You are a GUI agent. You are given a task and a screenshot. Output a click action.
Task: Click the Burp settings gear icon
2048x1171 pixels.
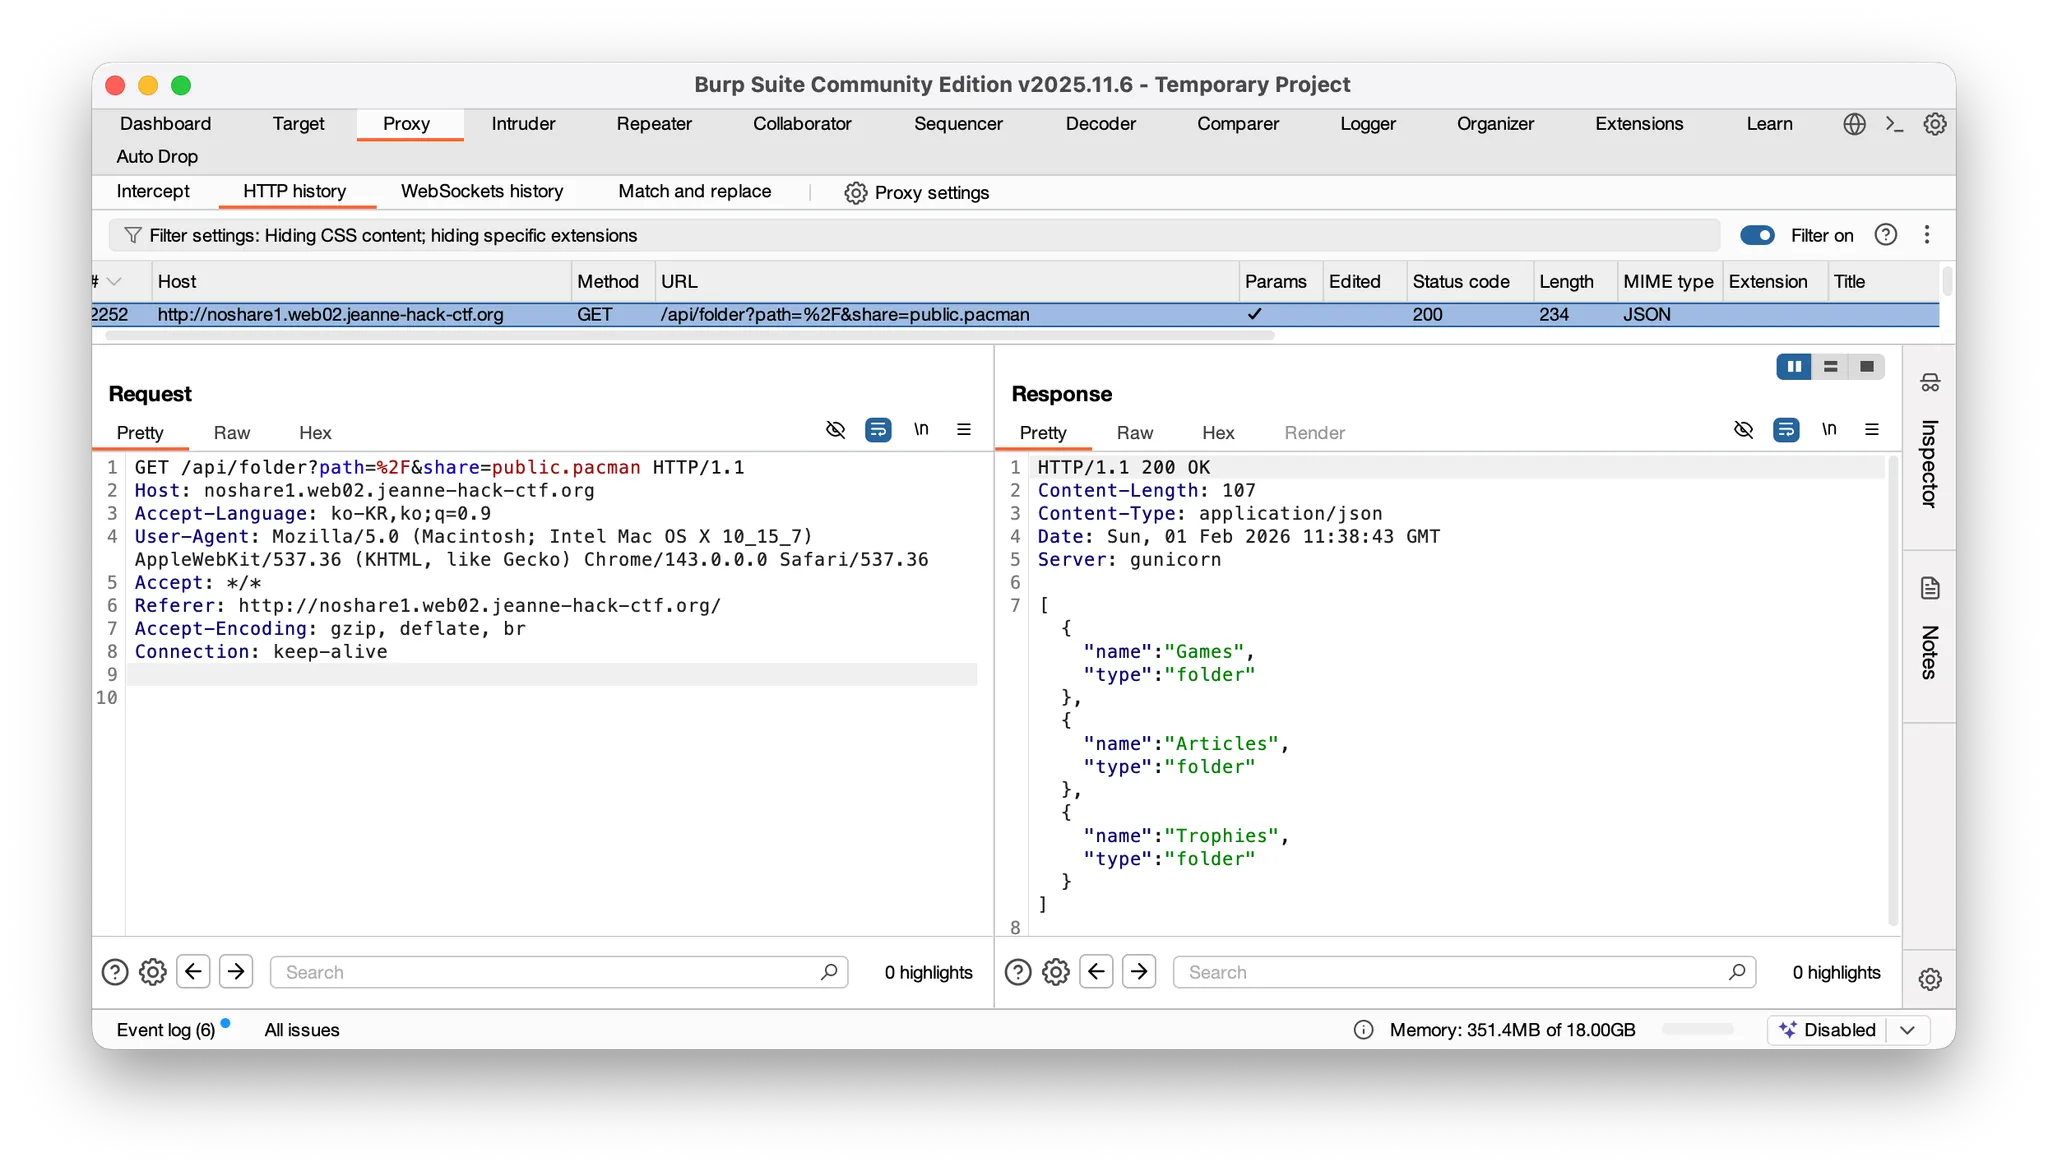[x=1935, y=124]
